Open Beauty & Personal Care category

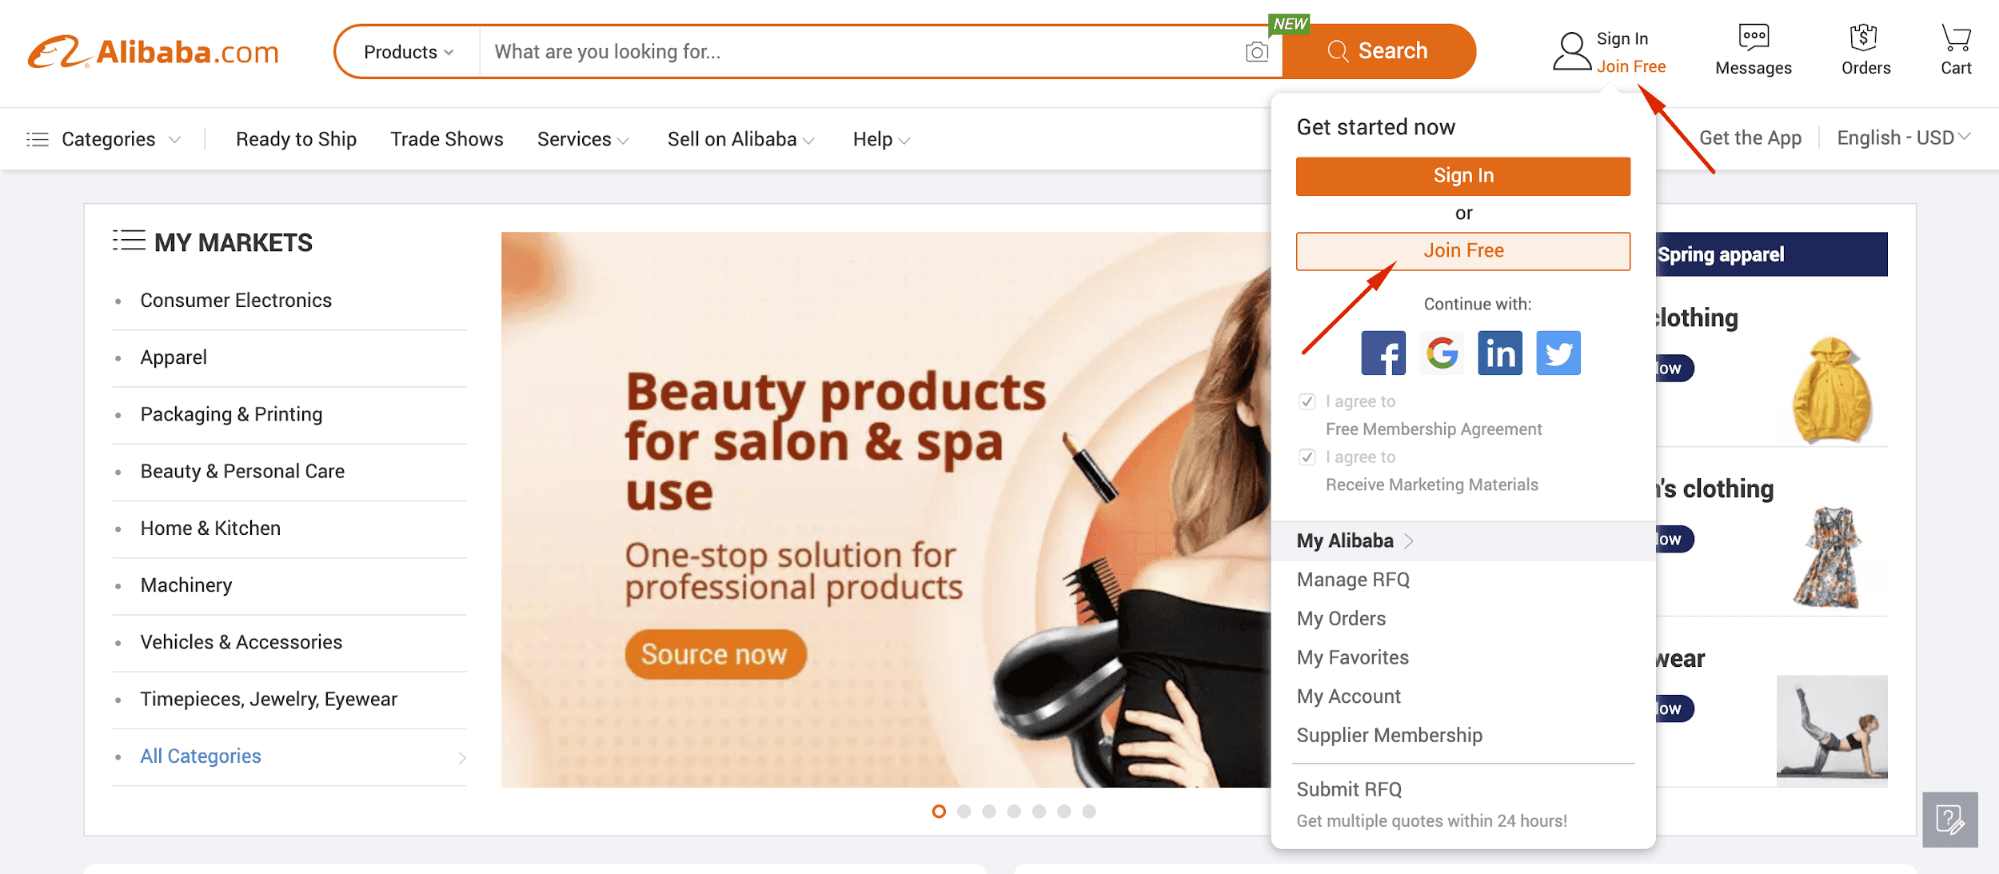pos(242,472)
